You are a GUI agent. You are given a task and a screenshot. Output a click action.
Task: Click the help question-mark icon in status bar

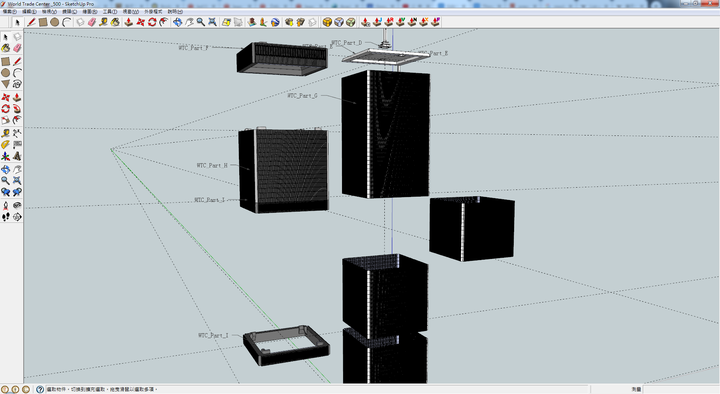point(40,389)
